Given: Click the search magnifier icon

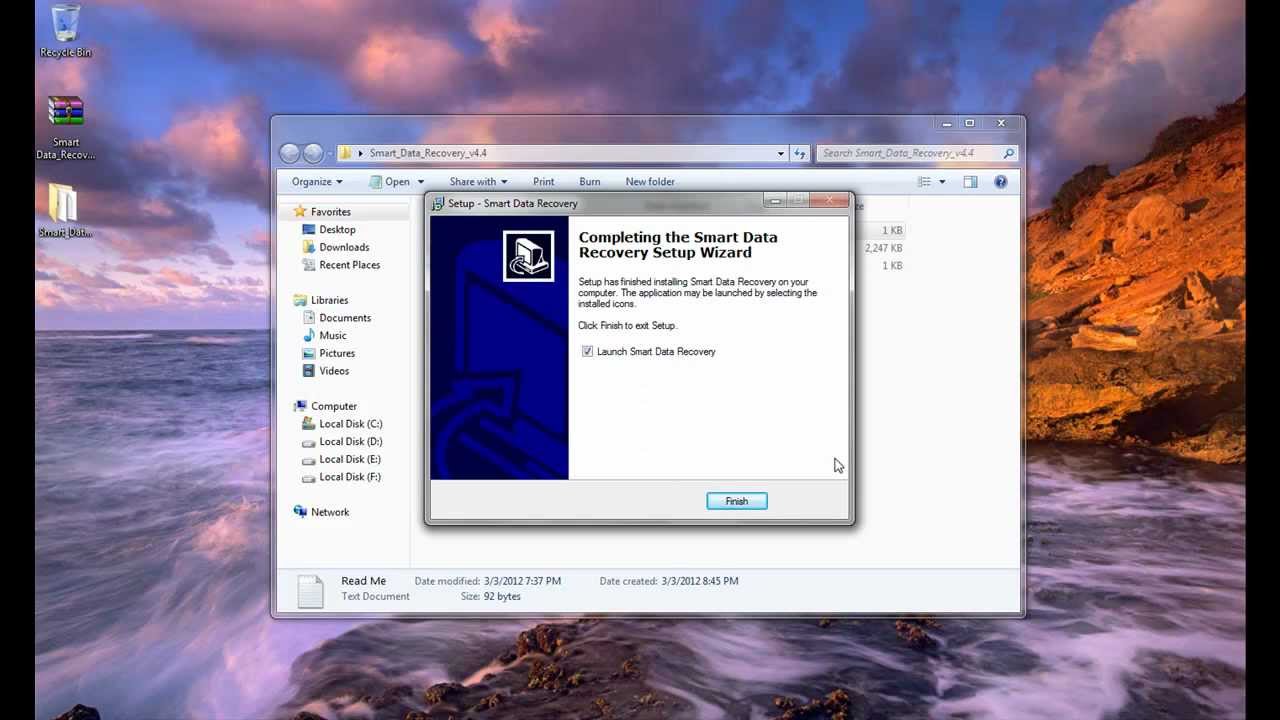Looking at the screenshot, I should pos(1009,153).
